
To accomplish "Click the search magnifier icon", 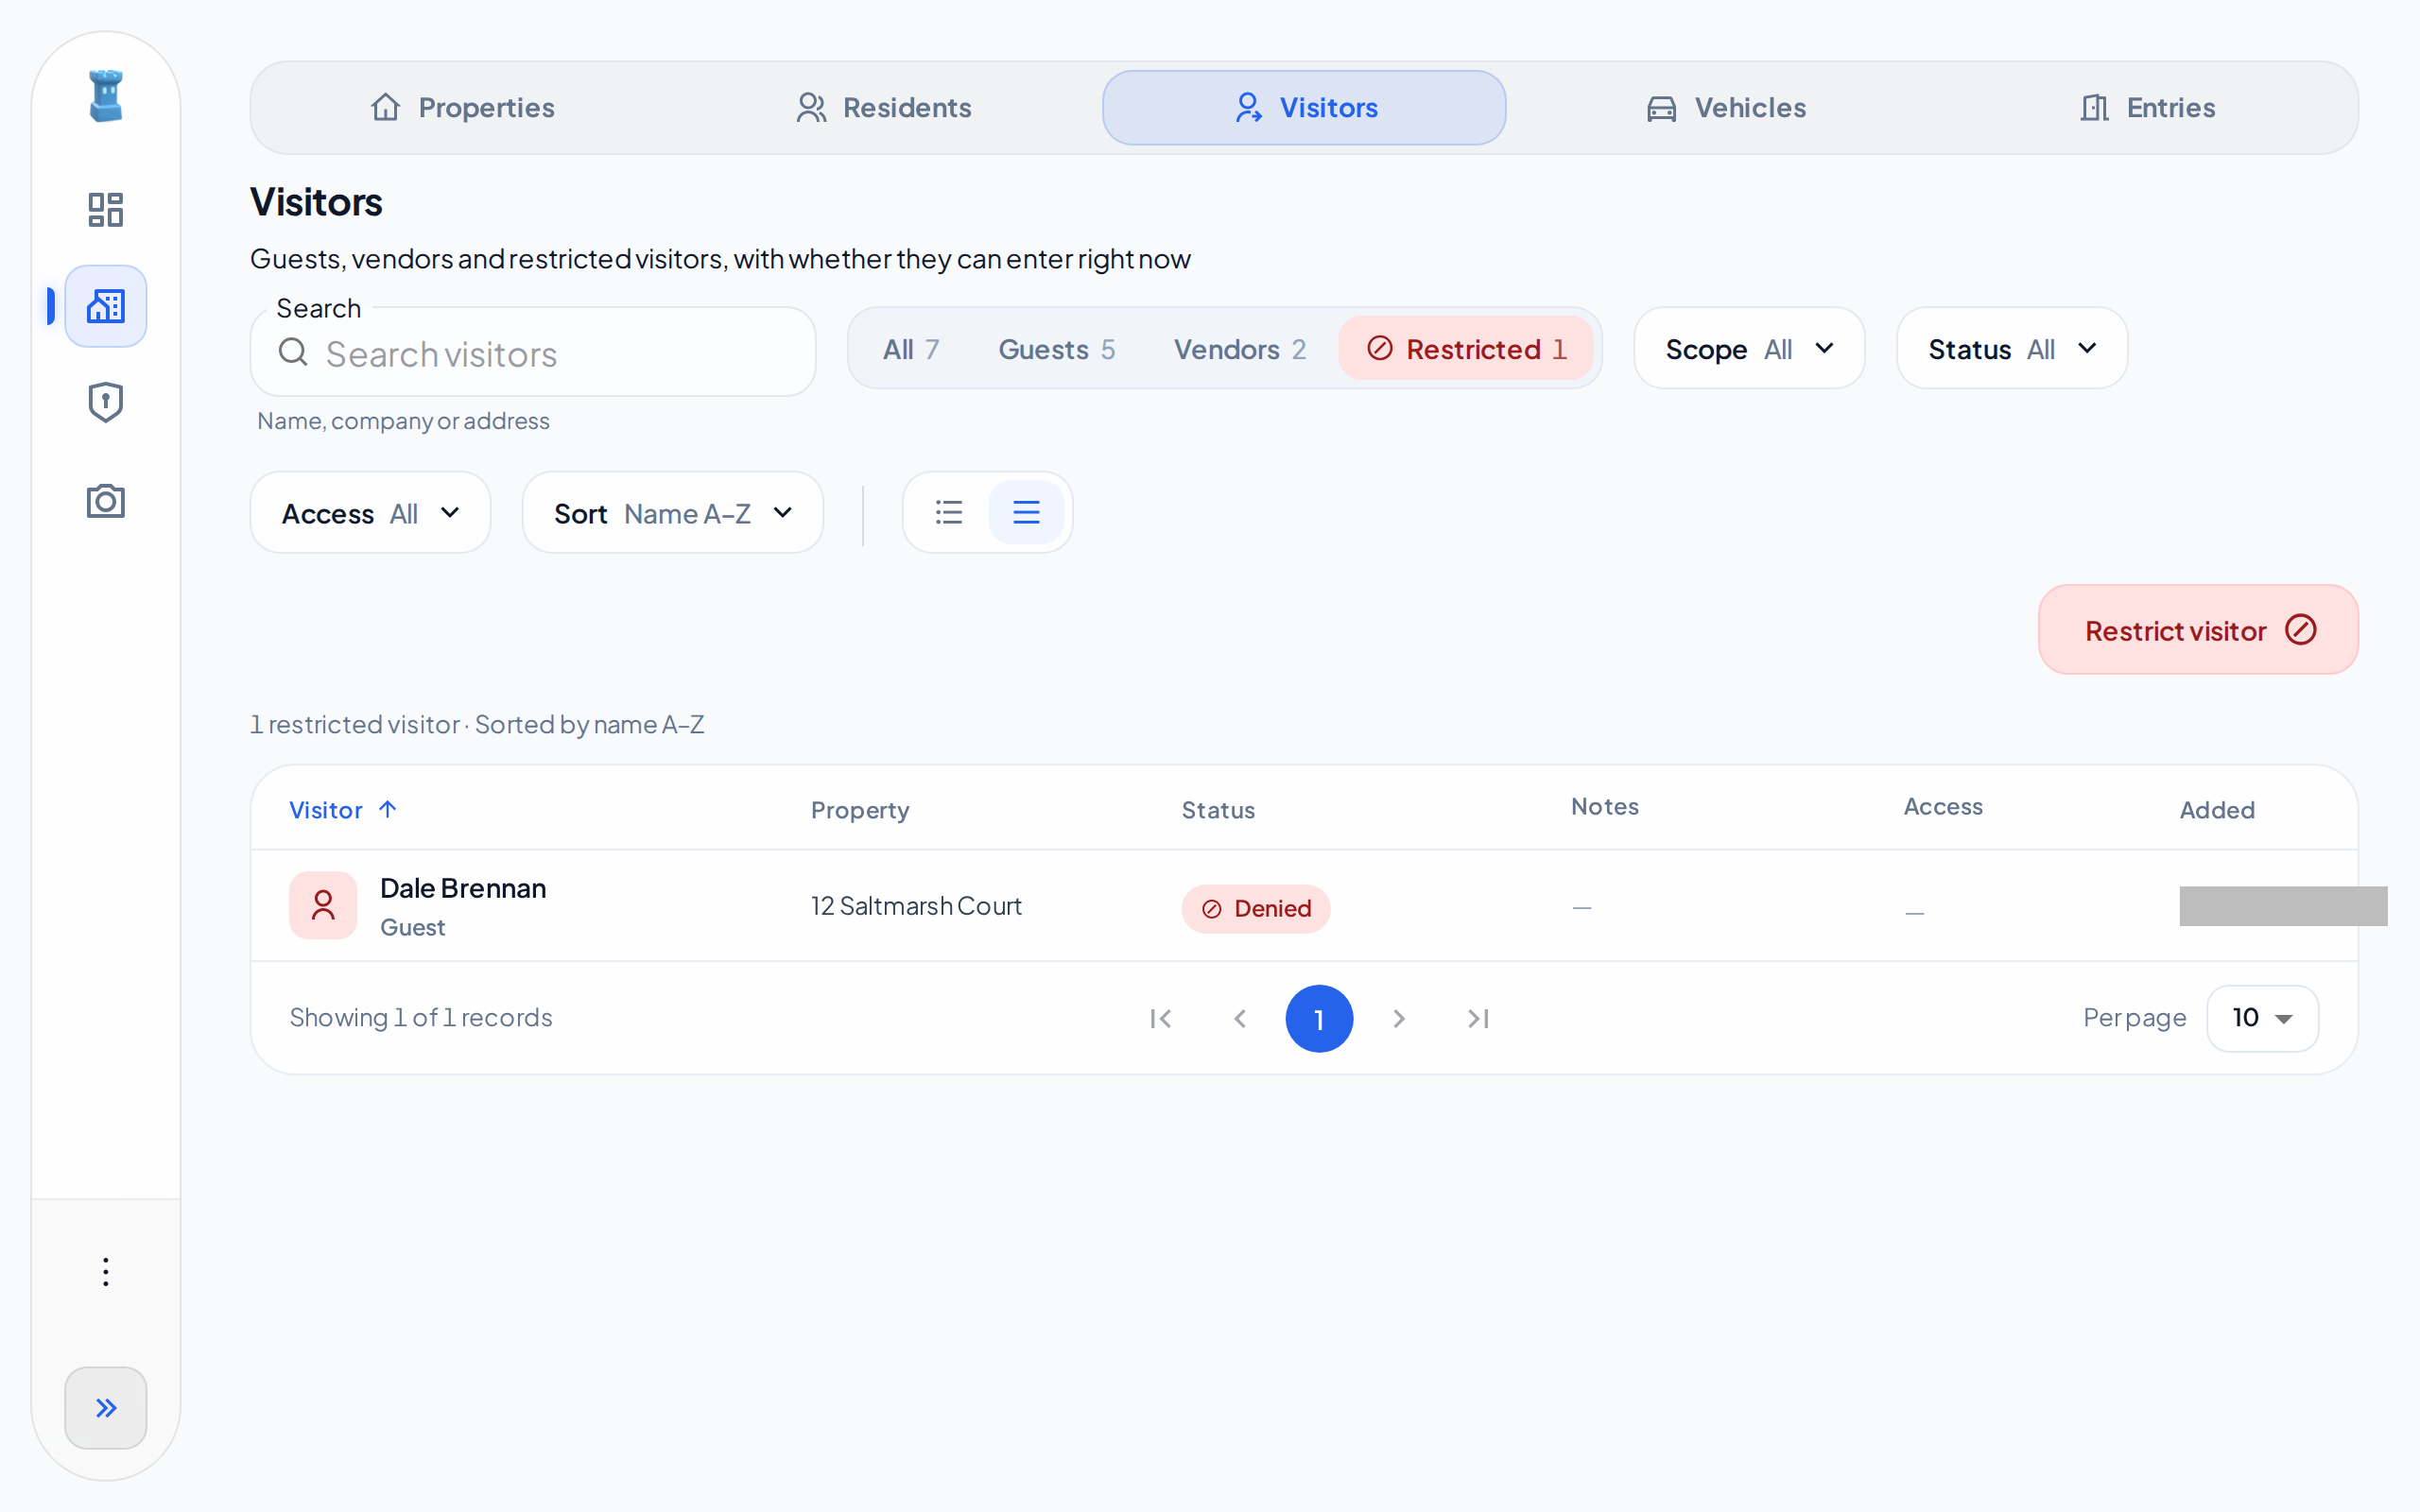I will [293, 352].
